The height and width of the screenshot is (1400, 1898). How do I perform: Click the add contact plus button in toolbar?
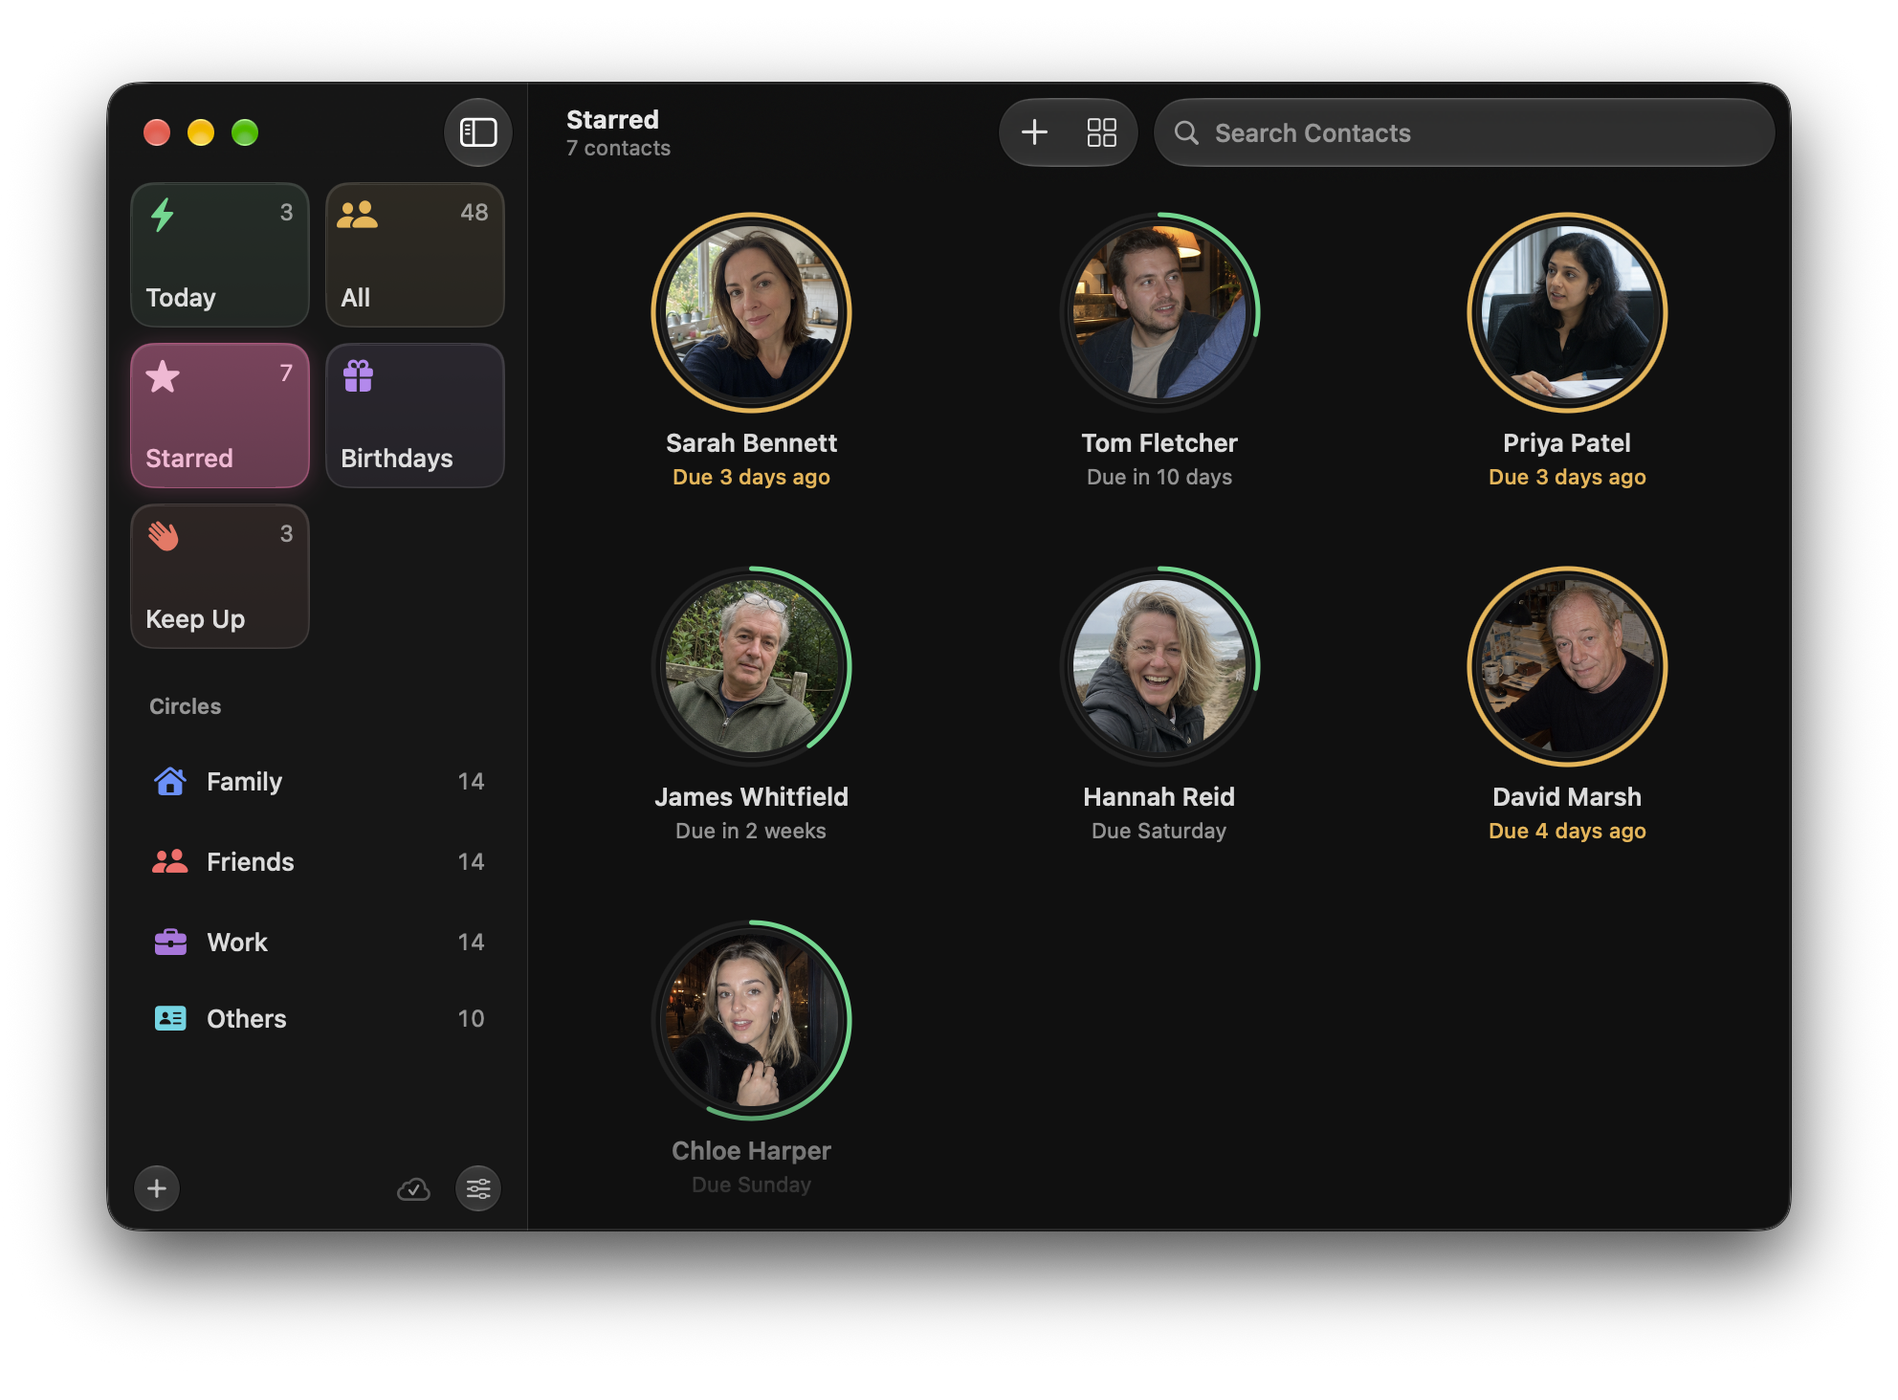(x=1034, y=132)
